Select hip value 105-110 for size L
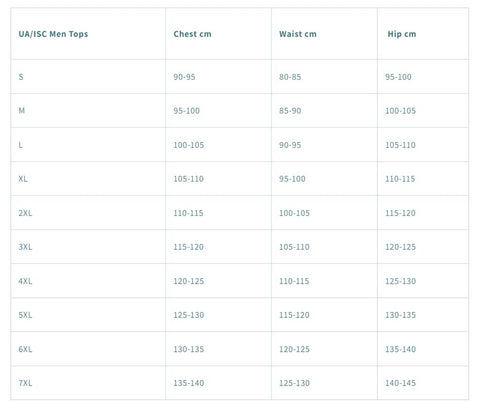The height and width of the screenshot is (409, 480). [x=400, y=145]
